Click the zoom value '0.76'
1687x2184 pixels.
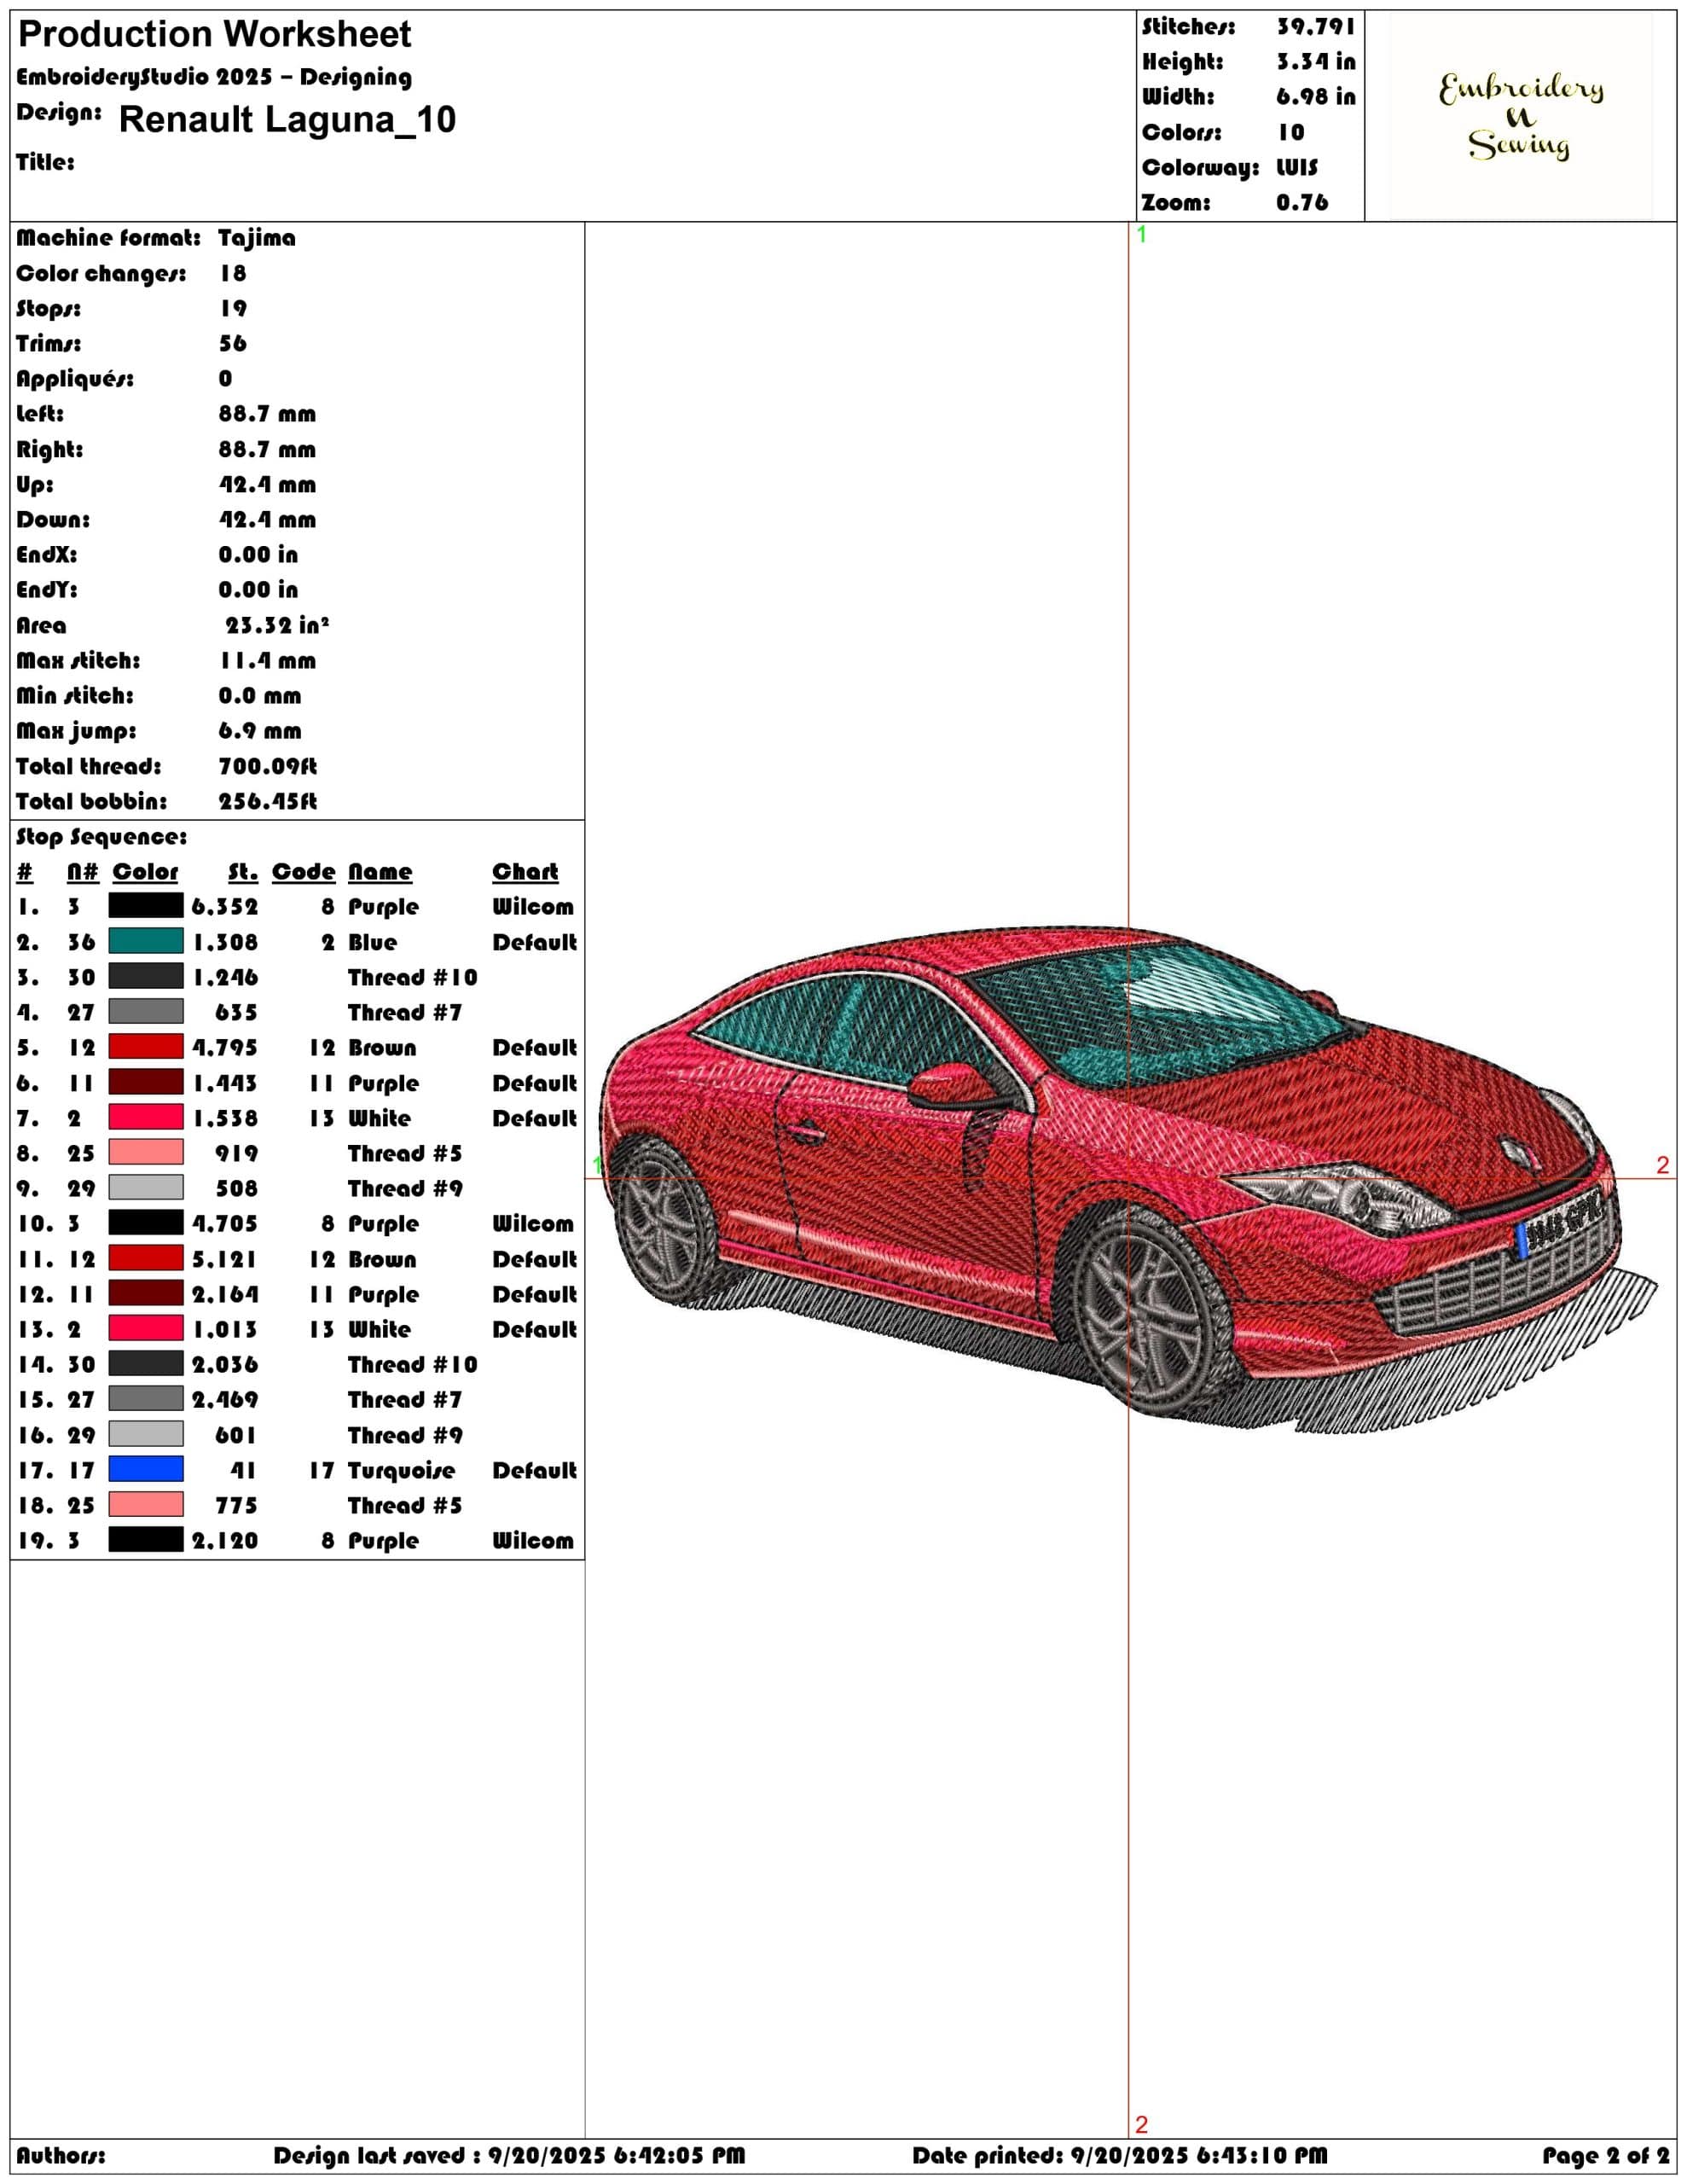pos(1302,203)
